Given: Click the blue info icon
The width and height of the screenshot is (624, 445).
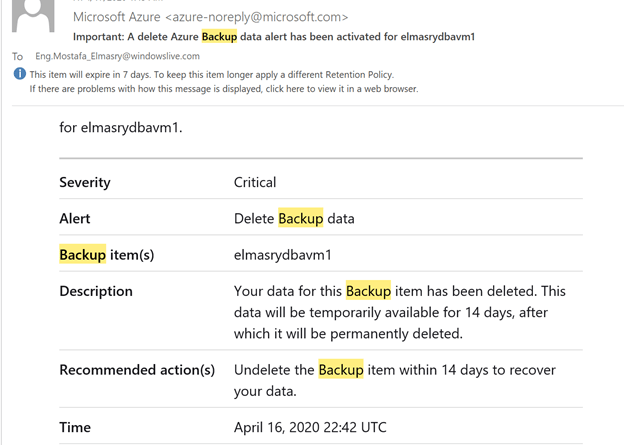Looking at the screenshot, I should coord(19,74).
